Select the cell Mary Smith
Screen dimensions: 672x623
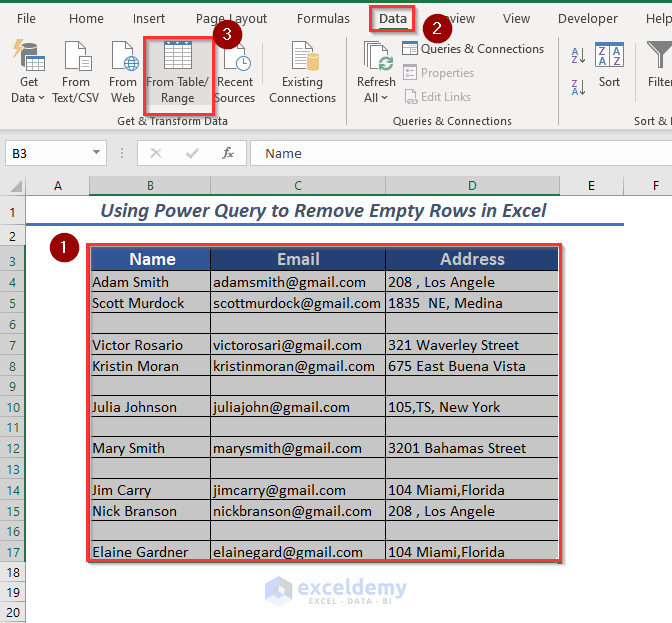click(x=150, y=448)
